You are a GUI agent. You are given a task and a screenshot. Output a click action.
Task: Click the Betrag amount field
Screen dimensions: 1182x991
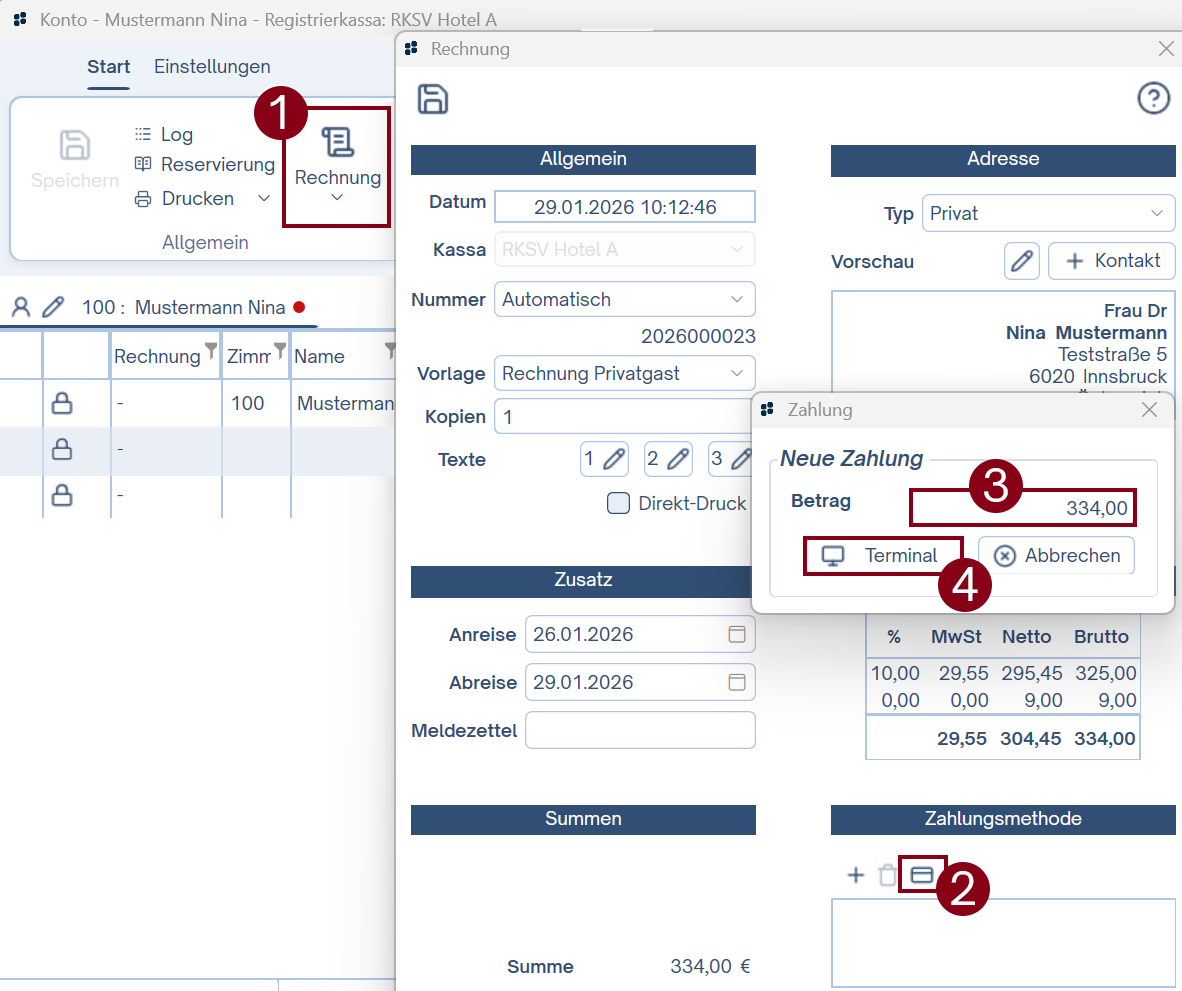[1023, 509]
